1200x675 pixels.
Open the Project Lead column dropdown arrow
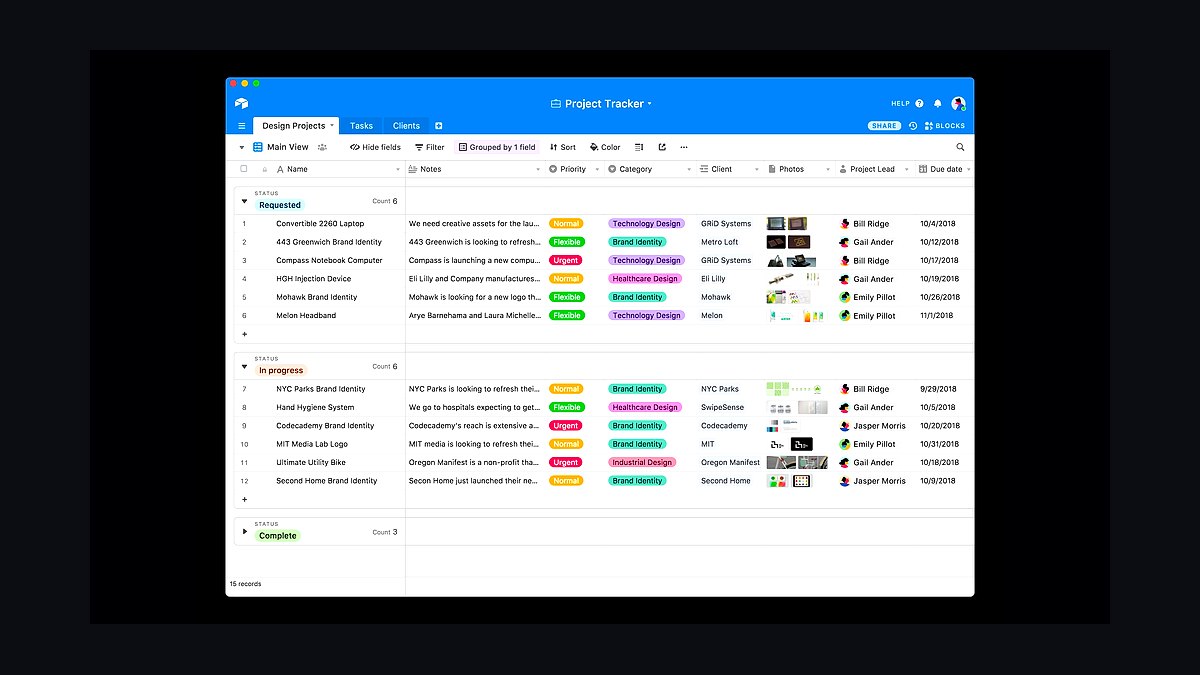pos(907,170)
